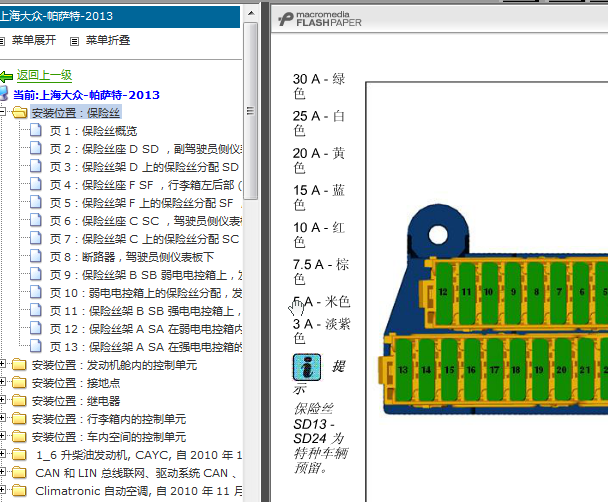The image size is (608, 502).
Task: Open 页 11：保险丝架 B SB 强电电控箱
Action: [x=146, y=311]
